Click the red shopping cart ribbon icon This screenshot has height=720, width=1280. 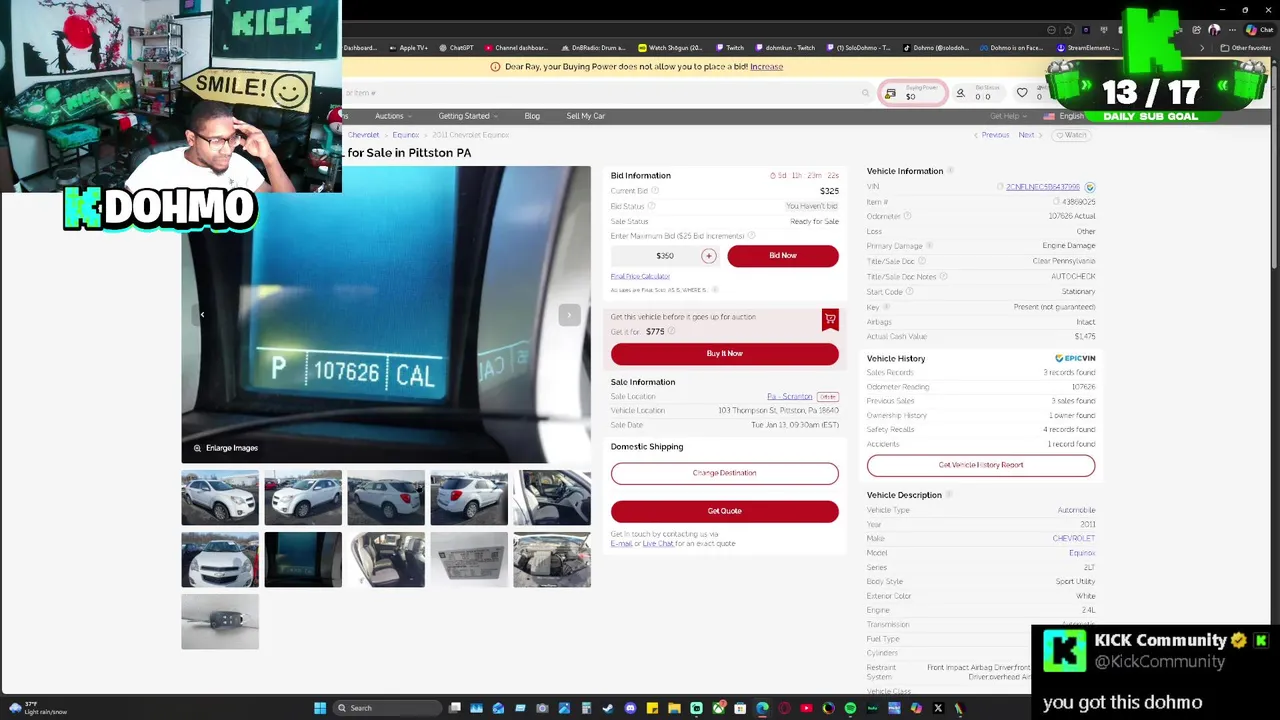pyautogui.click(x=830, y=319)
